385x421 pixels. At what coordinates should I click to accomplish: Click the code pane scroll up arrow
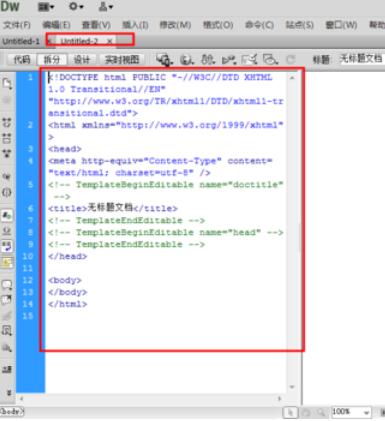point(292,78)
